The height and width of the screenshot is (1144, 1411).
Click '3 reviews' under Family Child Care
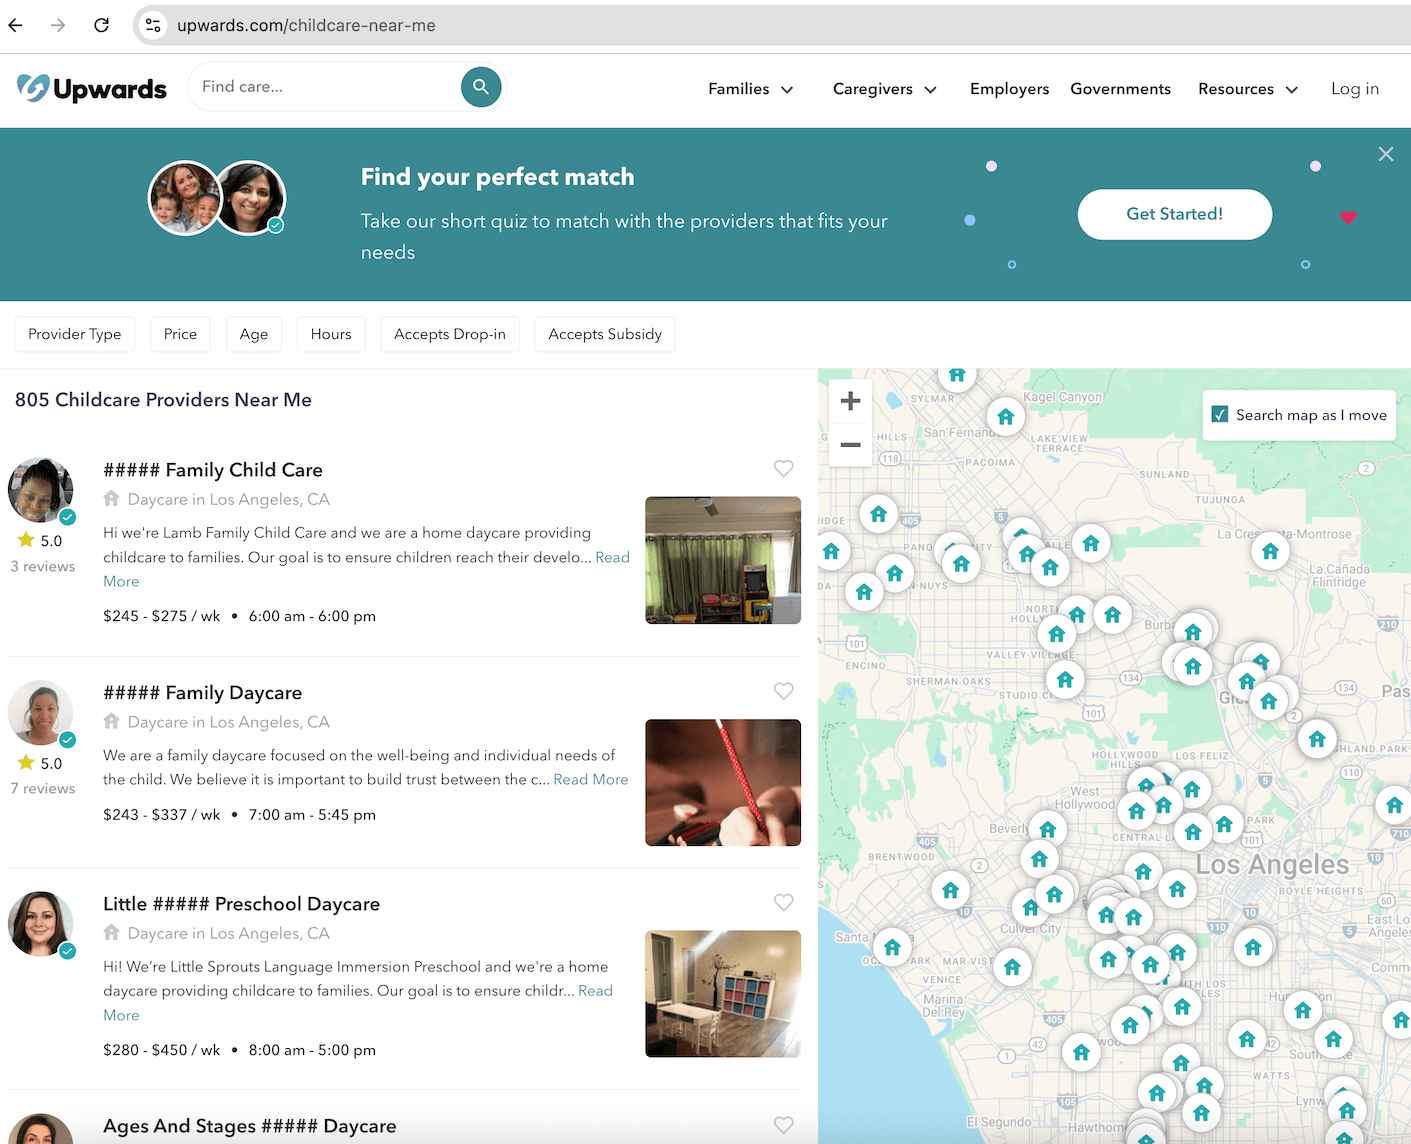click(x=43, y=567)
